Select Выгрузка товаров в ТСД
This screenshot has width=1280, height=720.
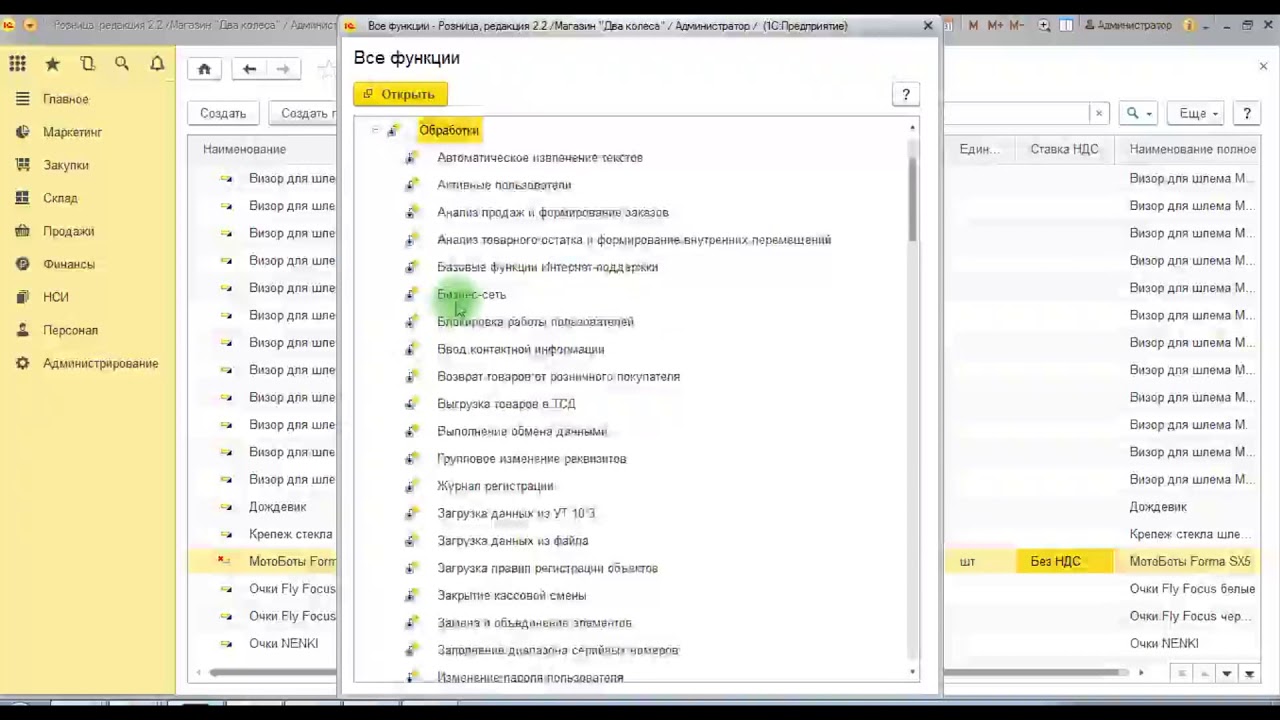tap(506, 404)
